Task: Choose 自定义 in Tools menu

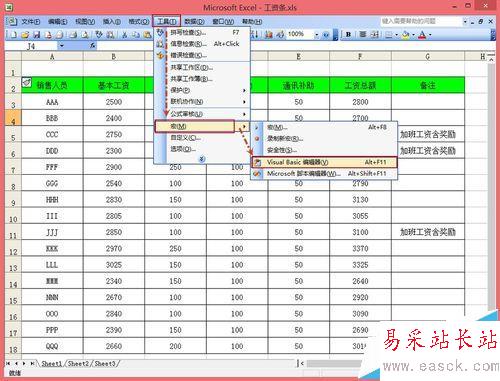Action: pos(202,138)
